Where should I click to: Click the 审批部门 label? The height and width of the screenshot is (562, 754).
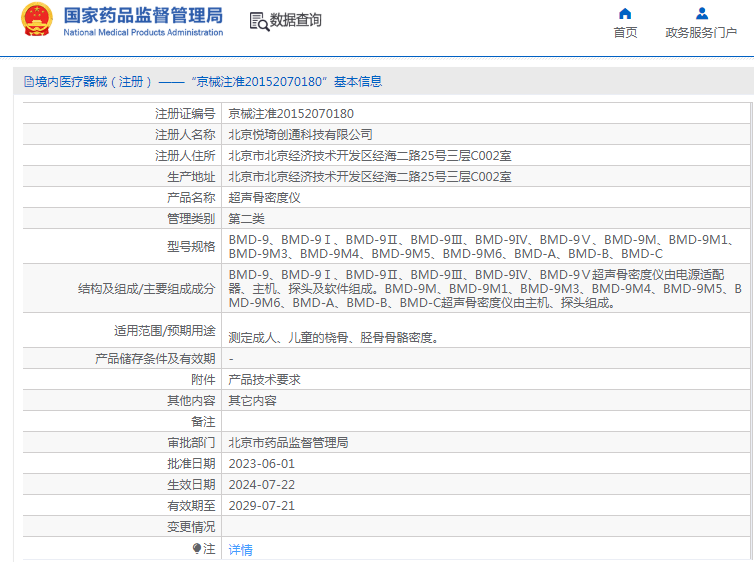click(191, 443)
